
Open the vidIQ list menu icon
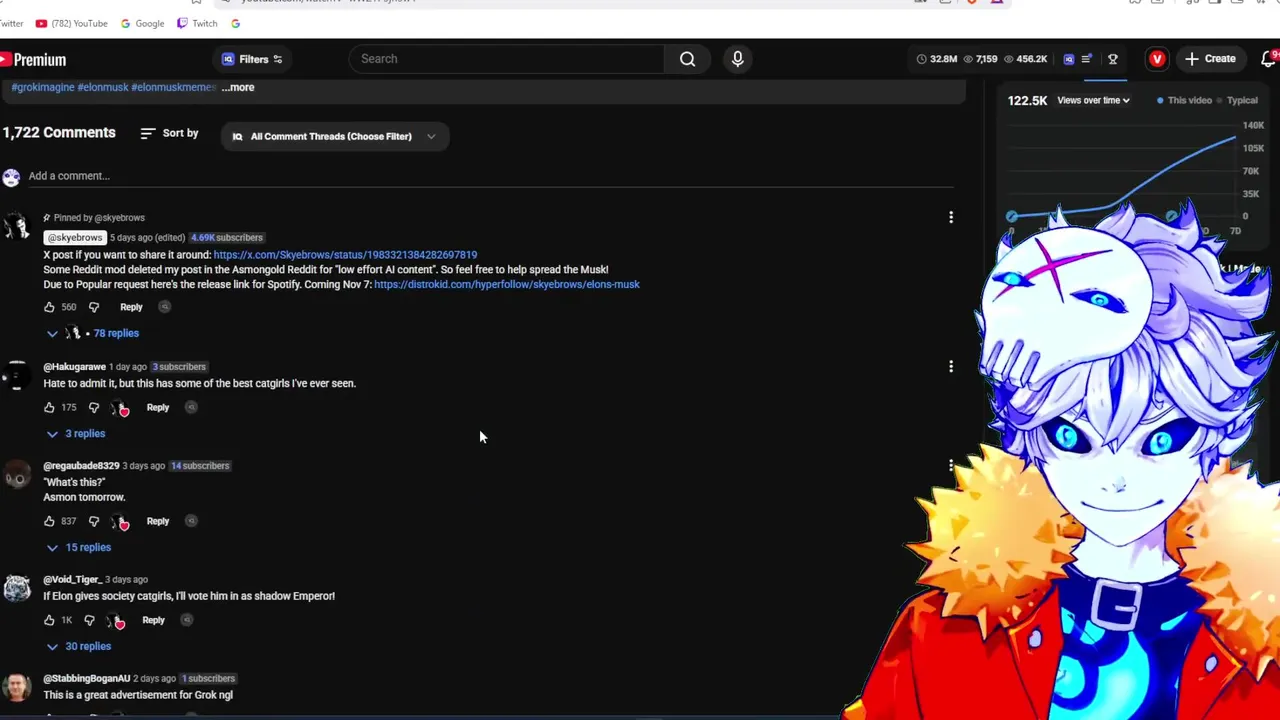click(1087, 59)
